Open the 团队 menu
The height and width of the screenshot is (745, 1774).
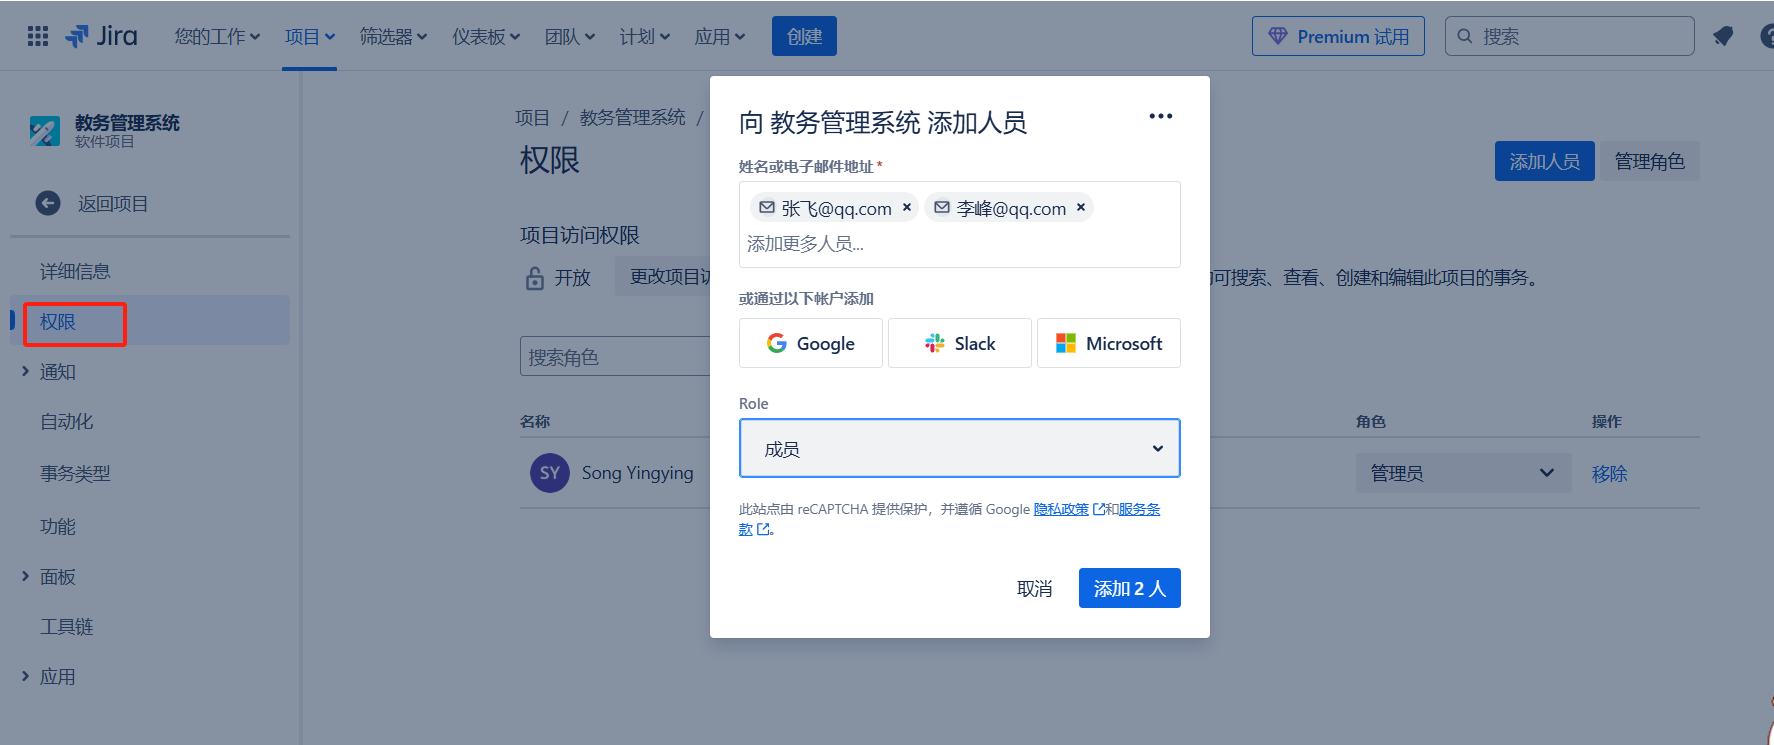(569, 37)
